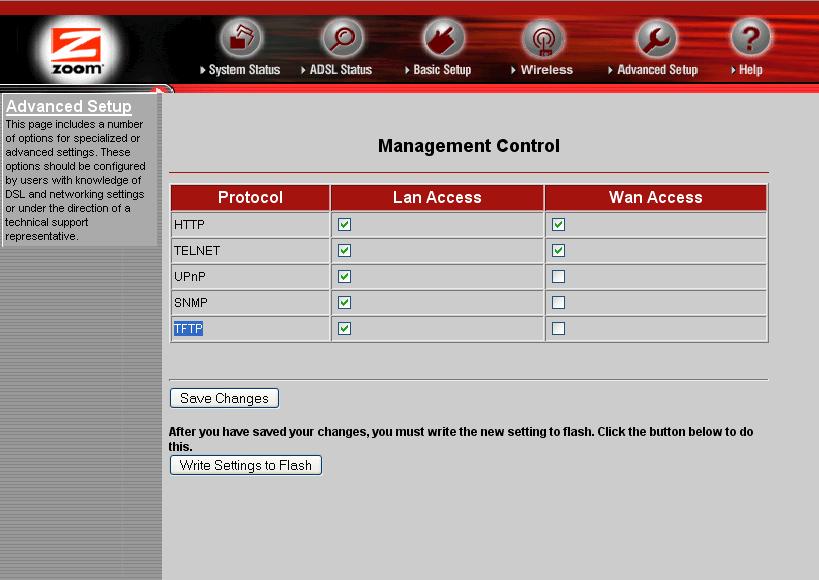
Task: Open the Wireless menu label
Action: click(x=546, y=69)
